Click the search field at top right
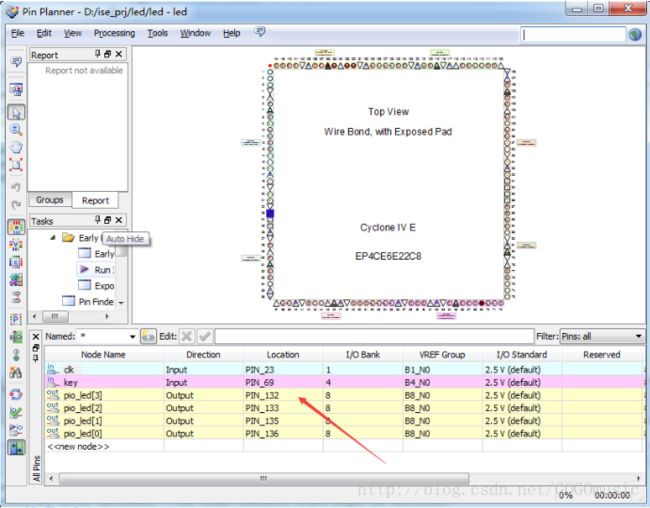The height and width of the screenshot is (508, 650). pos(573,35)
